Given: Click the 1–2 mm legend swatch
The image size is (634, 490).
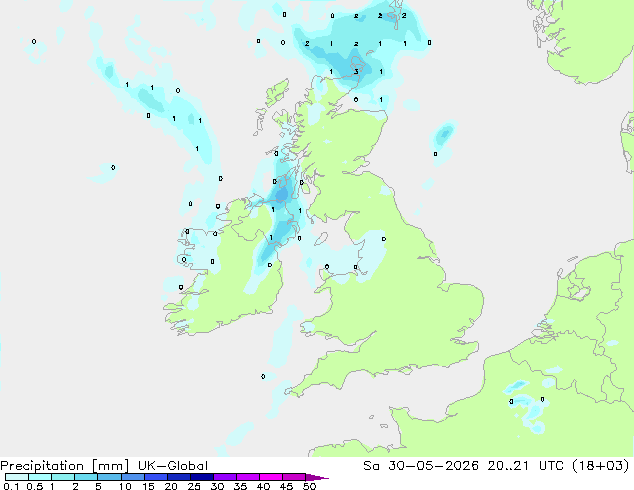Looking at the screenshot, I should (63, 477).
